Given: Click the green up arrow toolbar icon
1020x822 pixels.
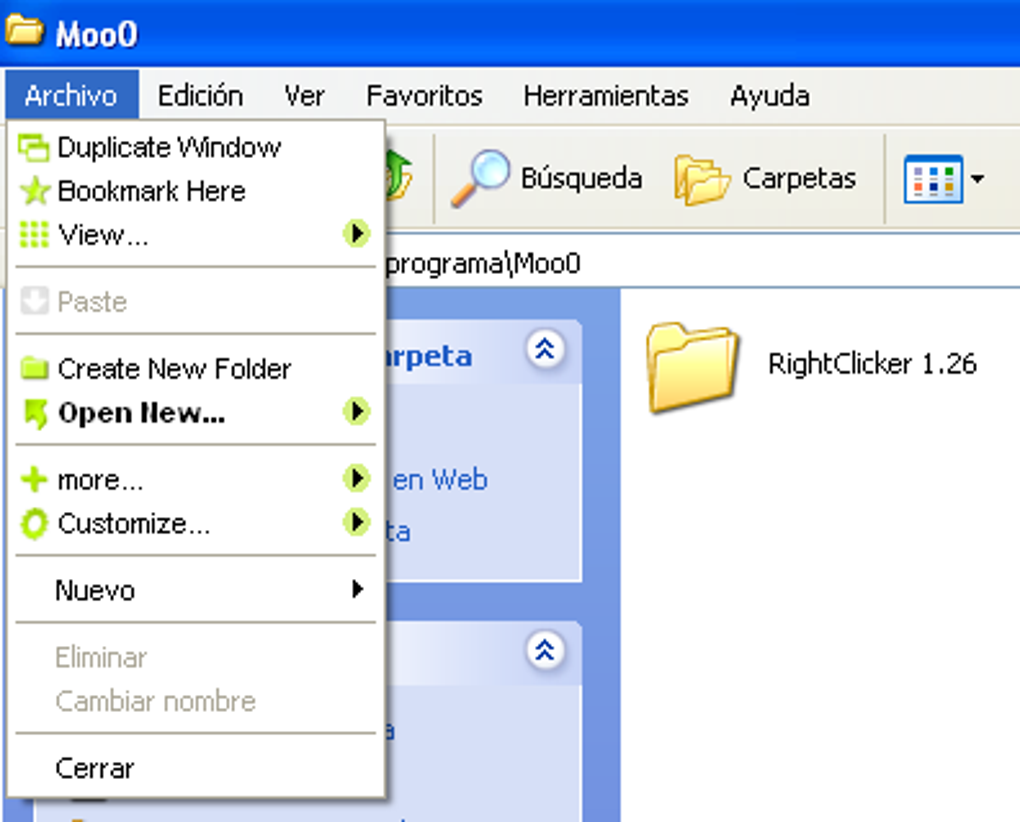Looking at the screenshot, I should (x=398, y=177).
